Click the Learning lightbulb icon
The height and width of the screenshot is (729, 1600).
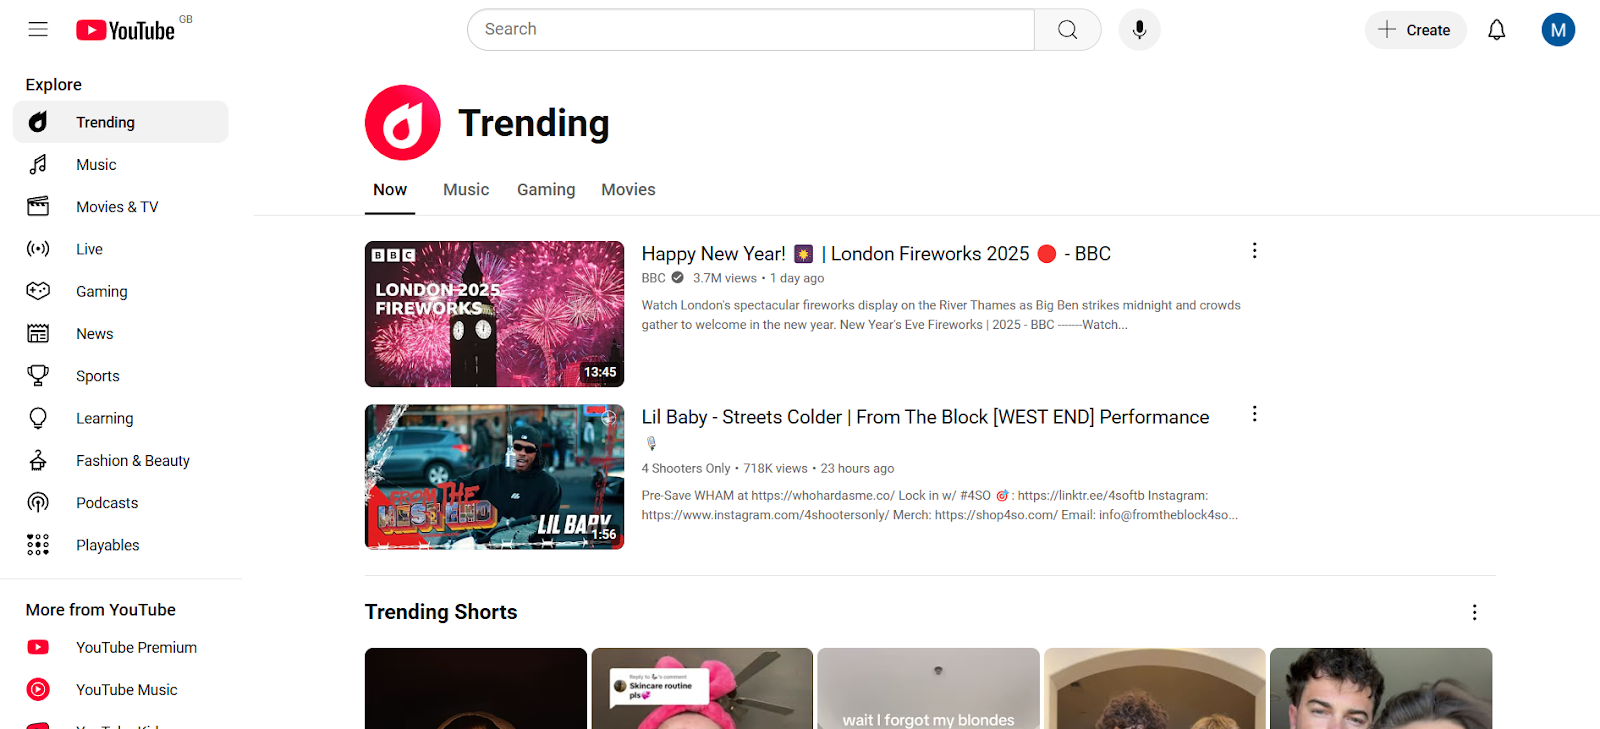pyautogui.click(x=38, y=418)
